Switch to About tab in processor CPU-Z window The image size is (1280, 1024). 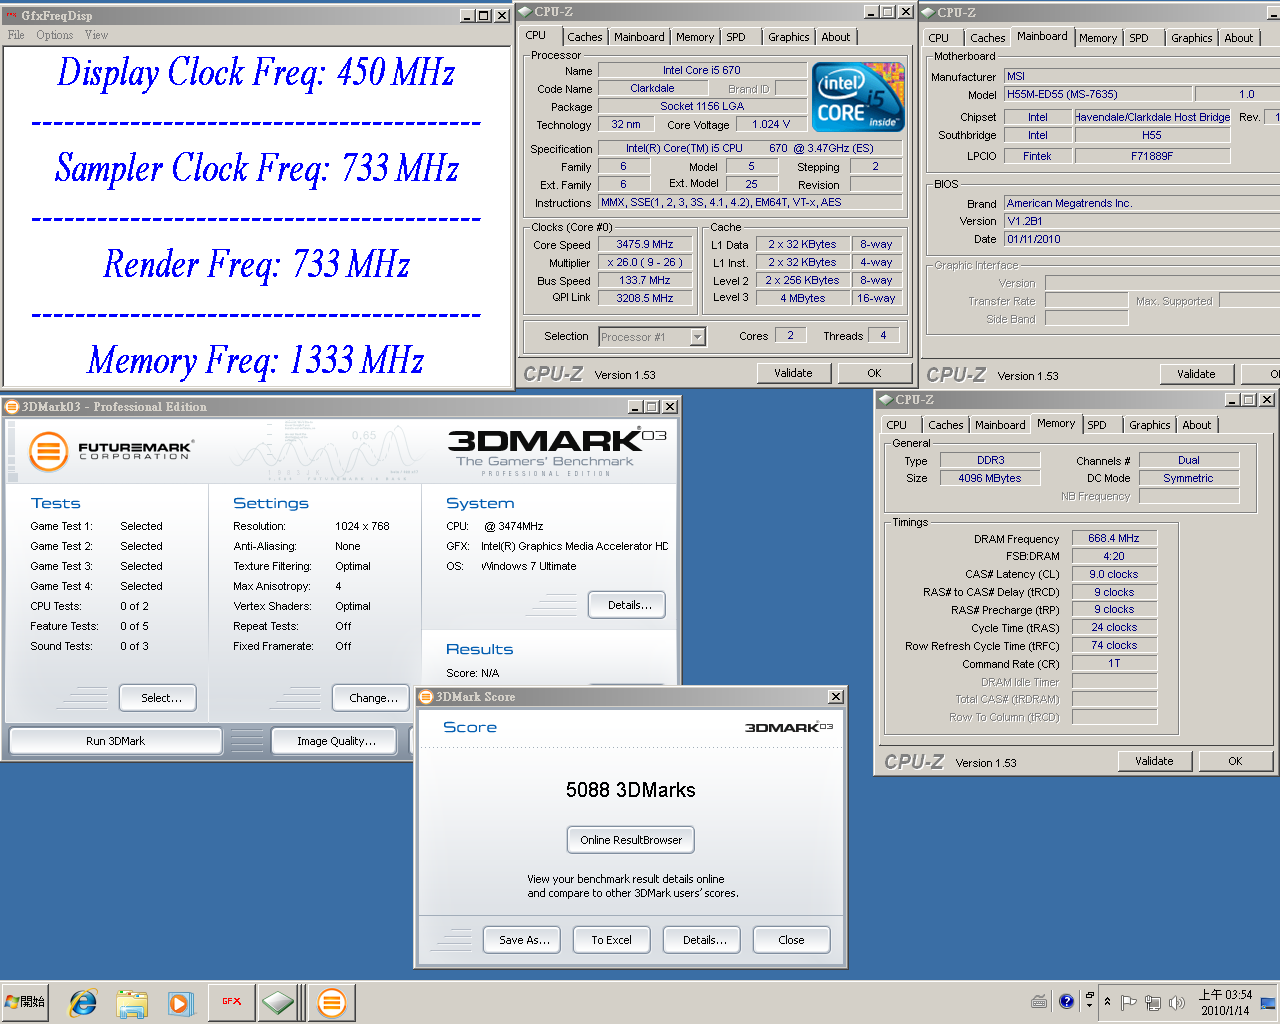tap(836, 37)
